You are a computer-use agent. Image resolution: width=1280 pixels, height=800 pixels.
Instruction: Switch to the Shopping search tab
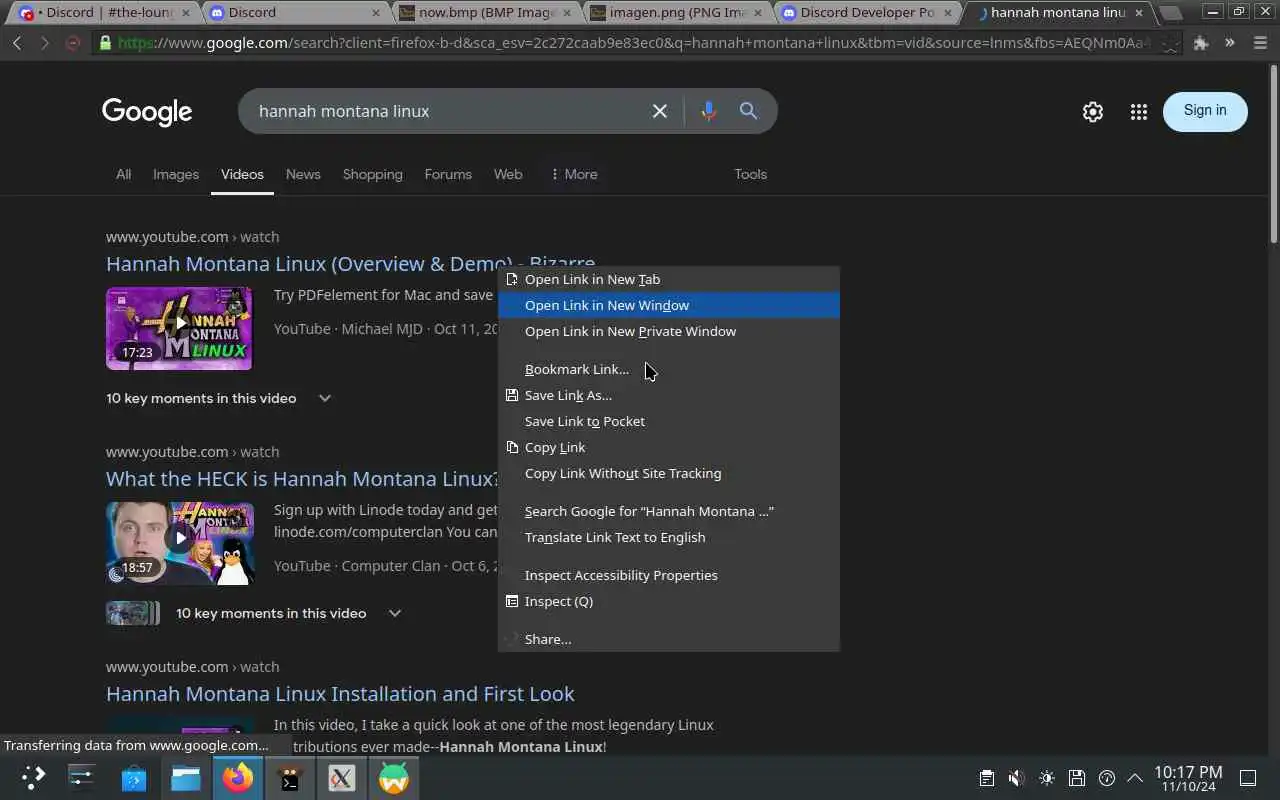[372, 174]
